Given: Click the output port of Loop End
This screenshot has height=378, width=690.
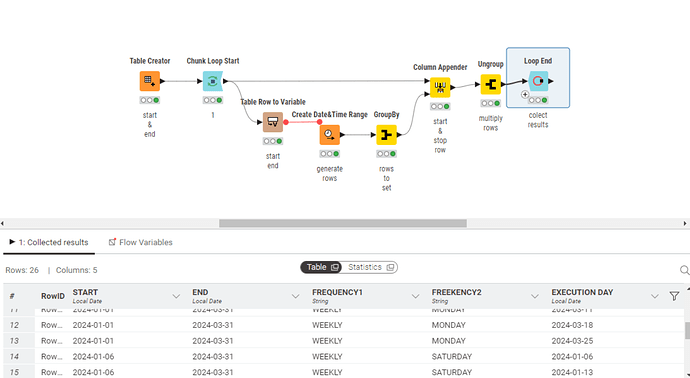Looking at the screenshot, I should coord(551,81).
